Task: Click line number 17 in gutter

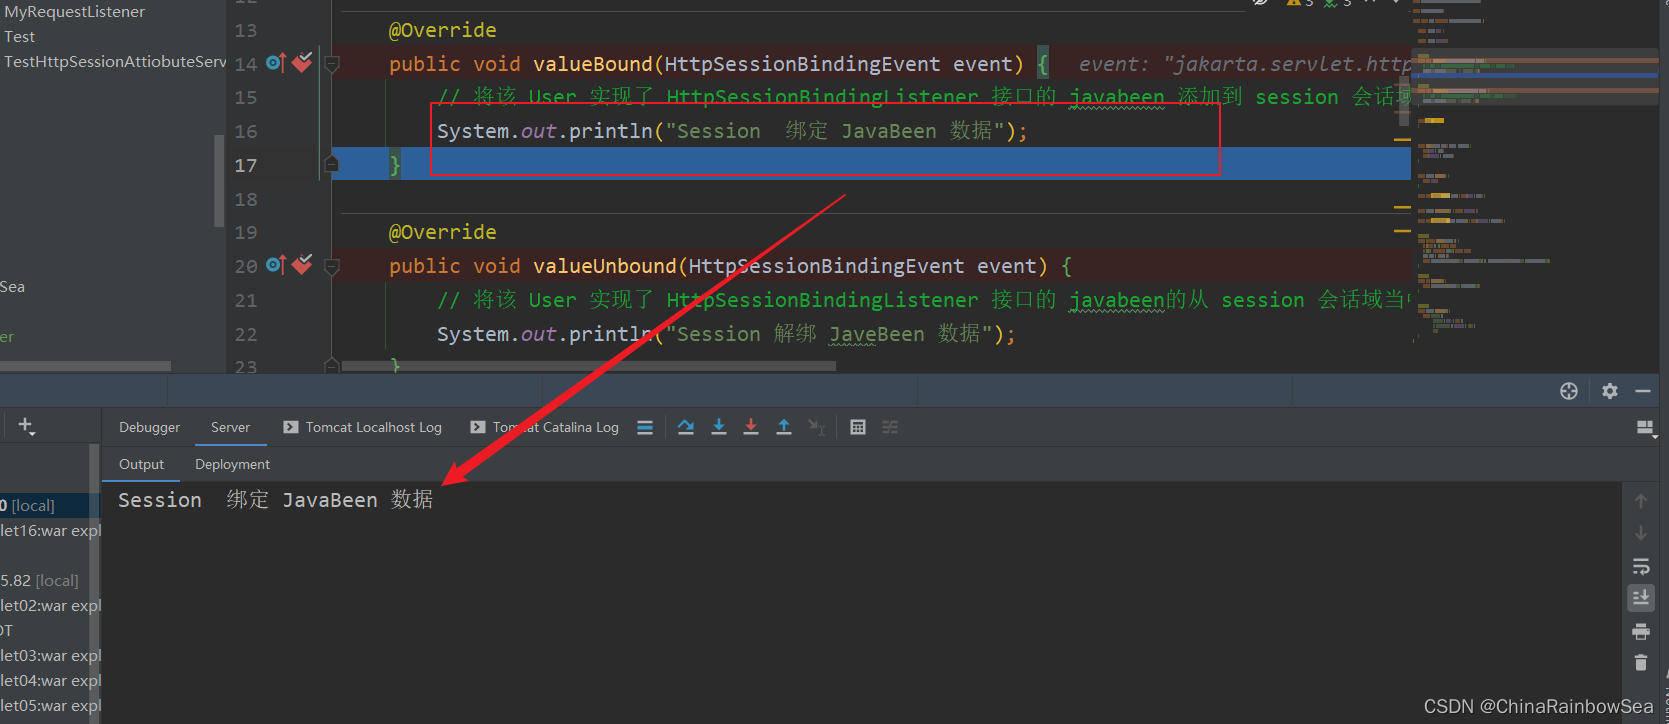Action: pos(246,165)
